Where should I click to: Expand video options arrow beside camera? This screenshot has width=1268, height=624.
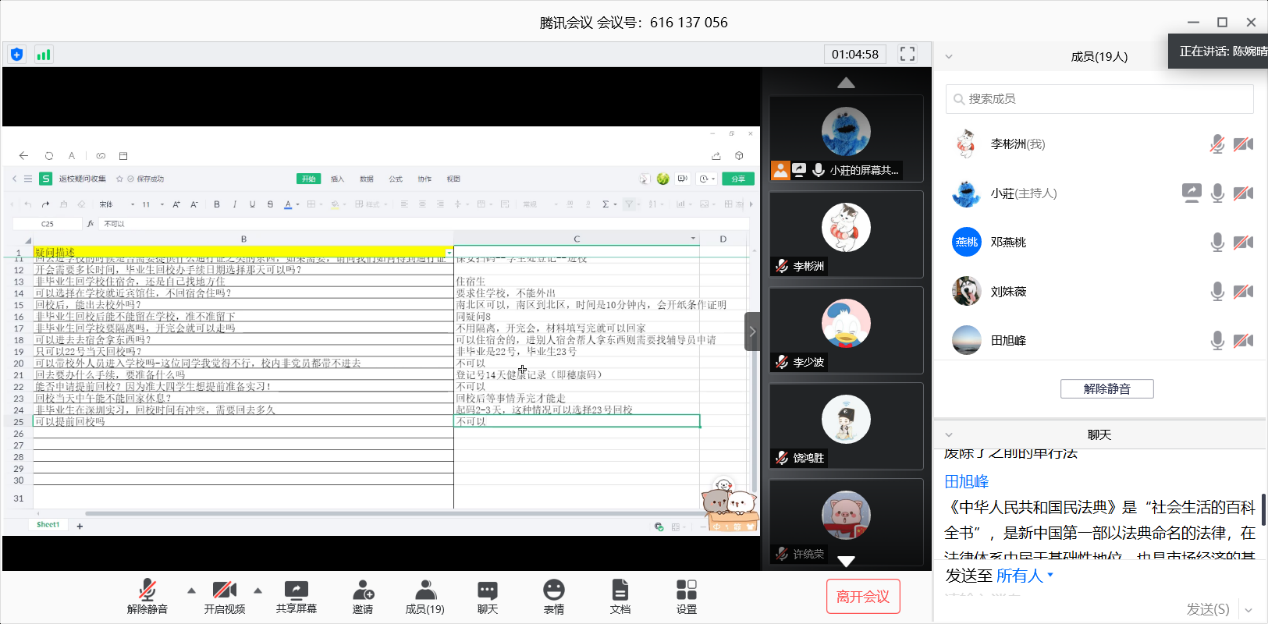(x=257, y=589)
